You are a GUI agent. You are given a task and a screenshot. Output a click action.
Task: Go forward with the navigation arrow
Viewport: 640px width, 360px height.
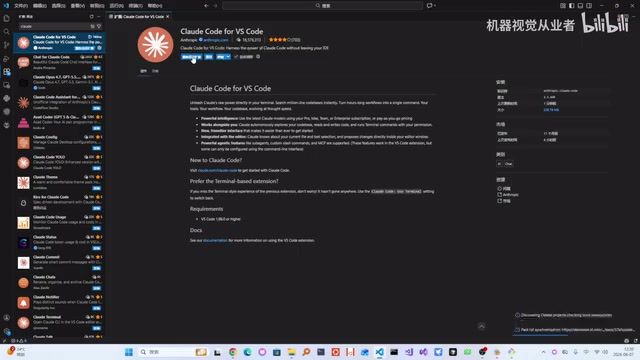point(216,6)
